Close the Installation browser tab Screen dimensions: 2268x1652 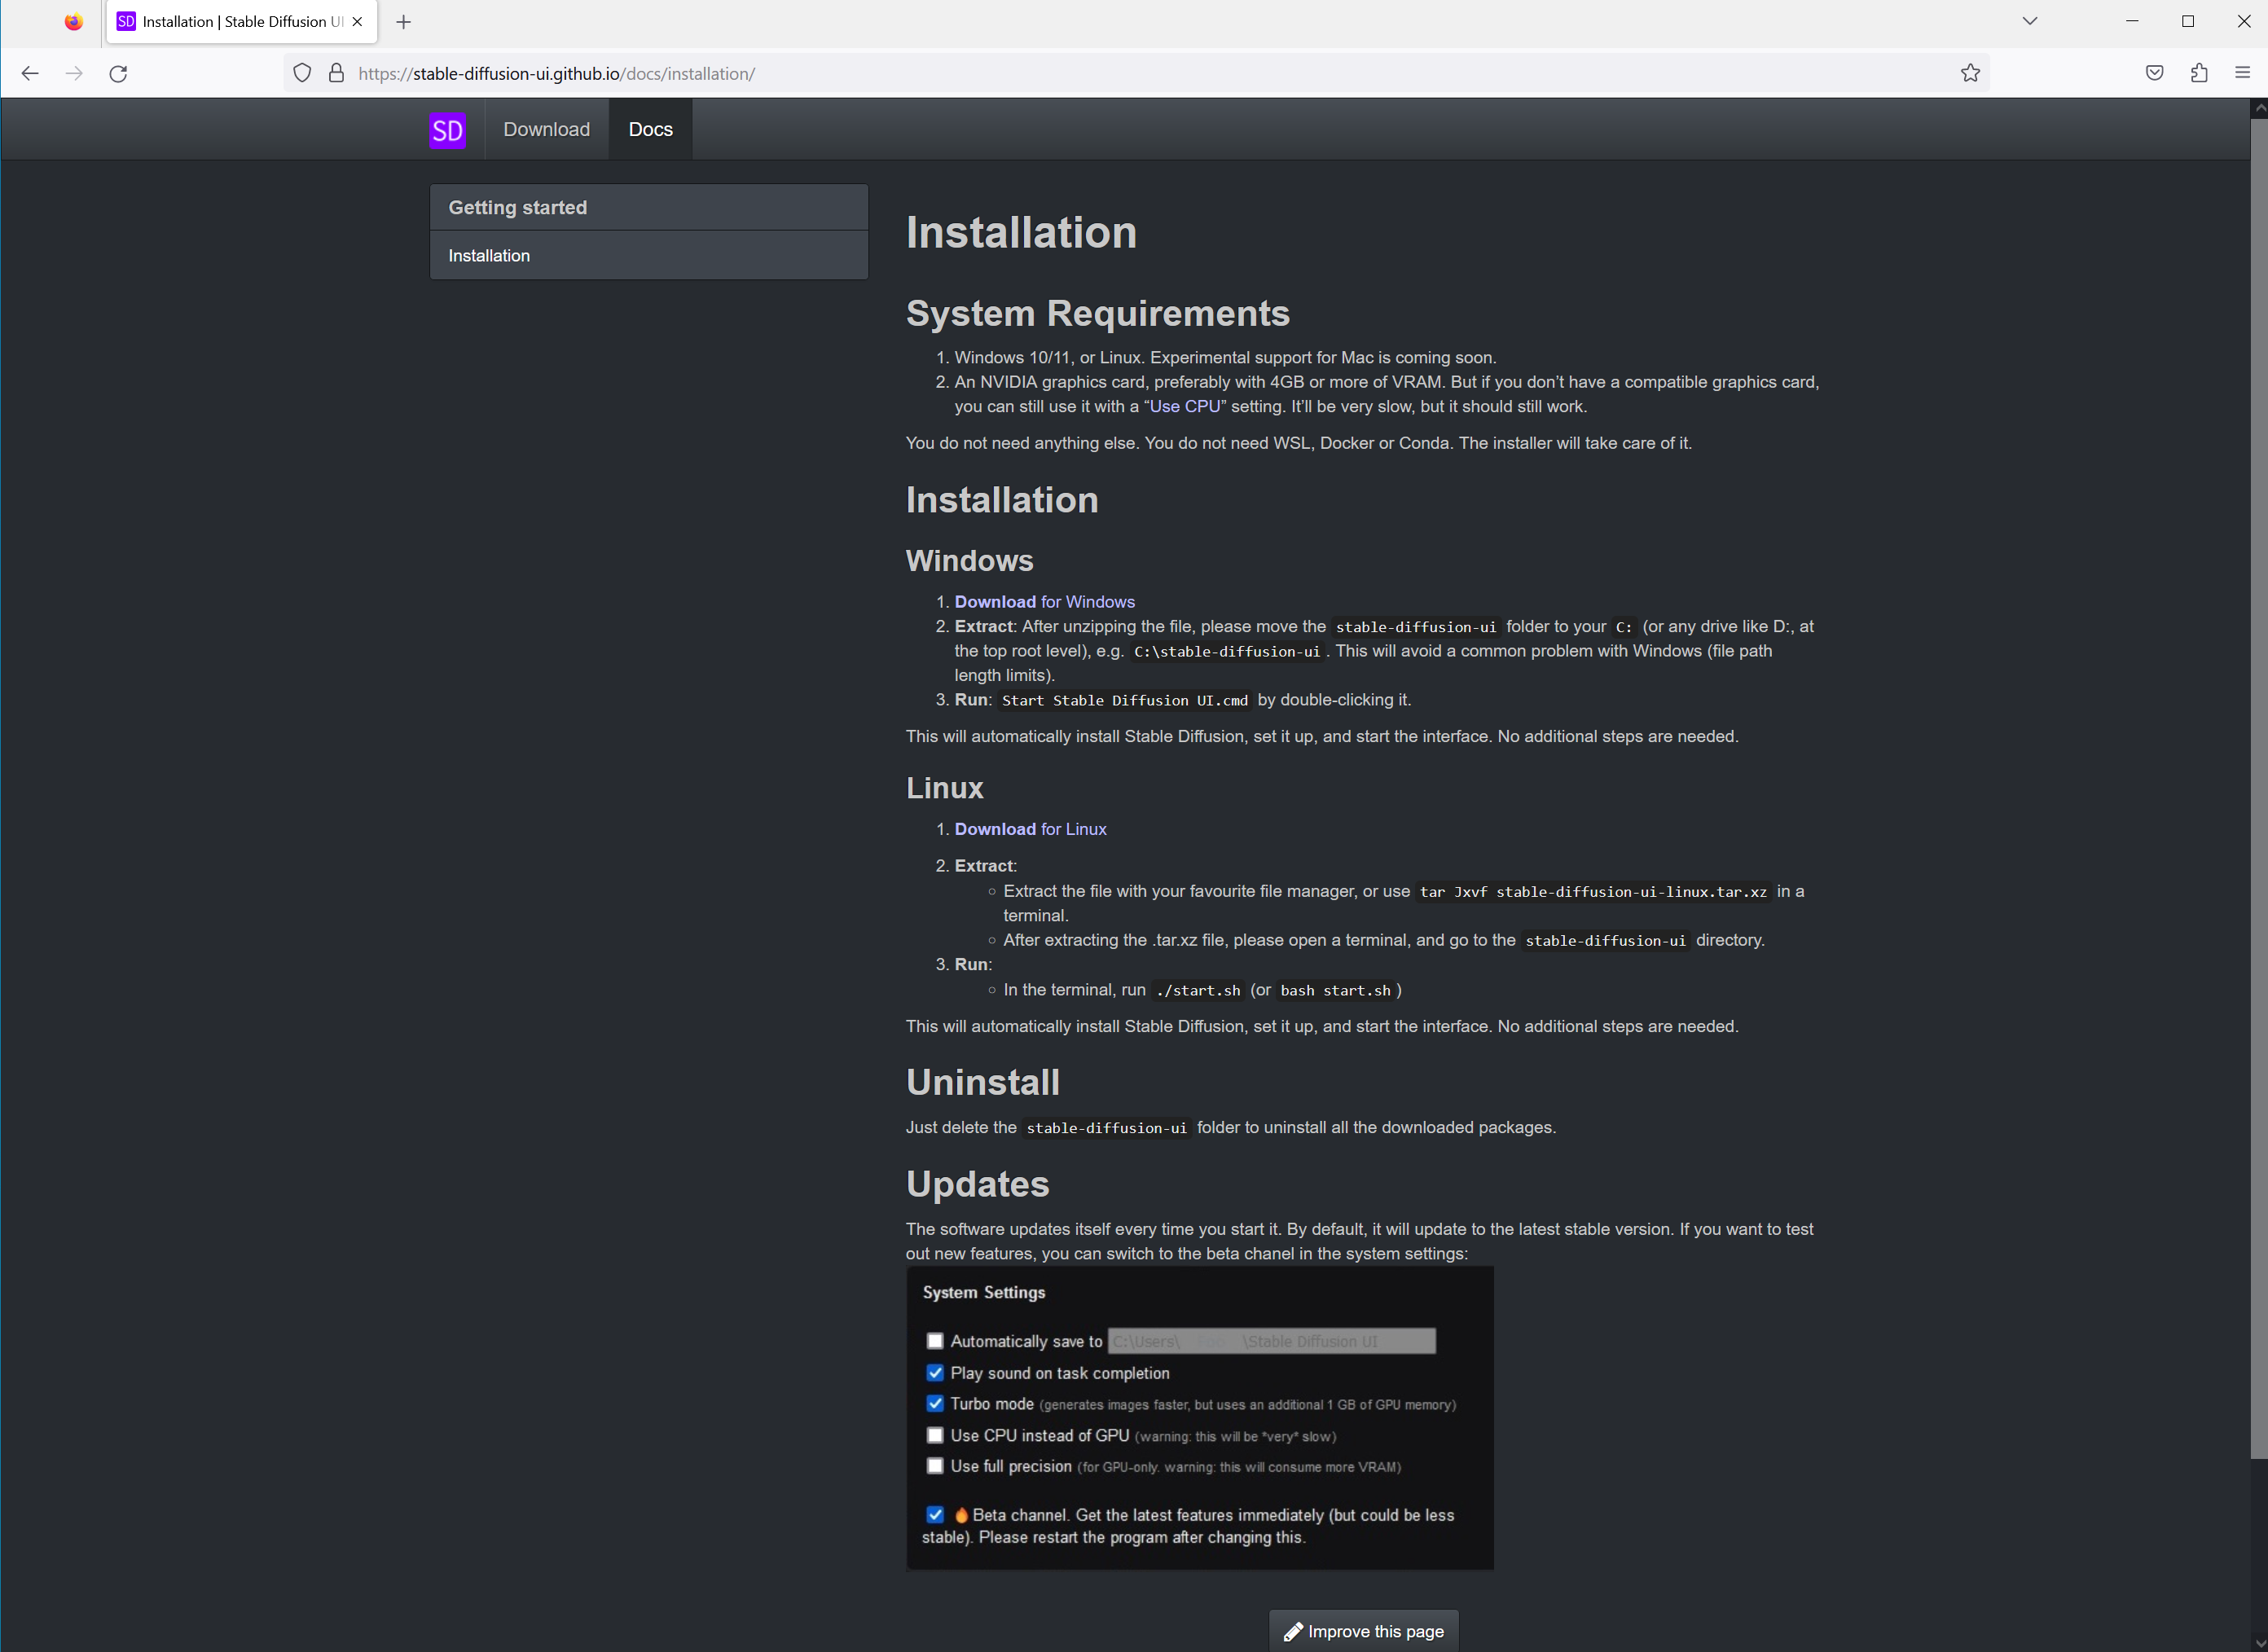(358, 22)
